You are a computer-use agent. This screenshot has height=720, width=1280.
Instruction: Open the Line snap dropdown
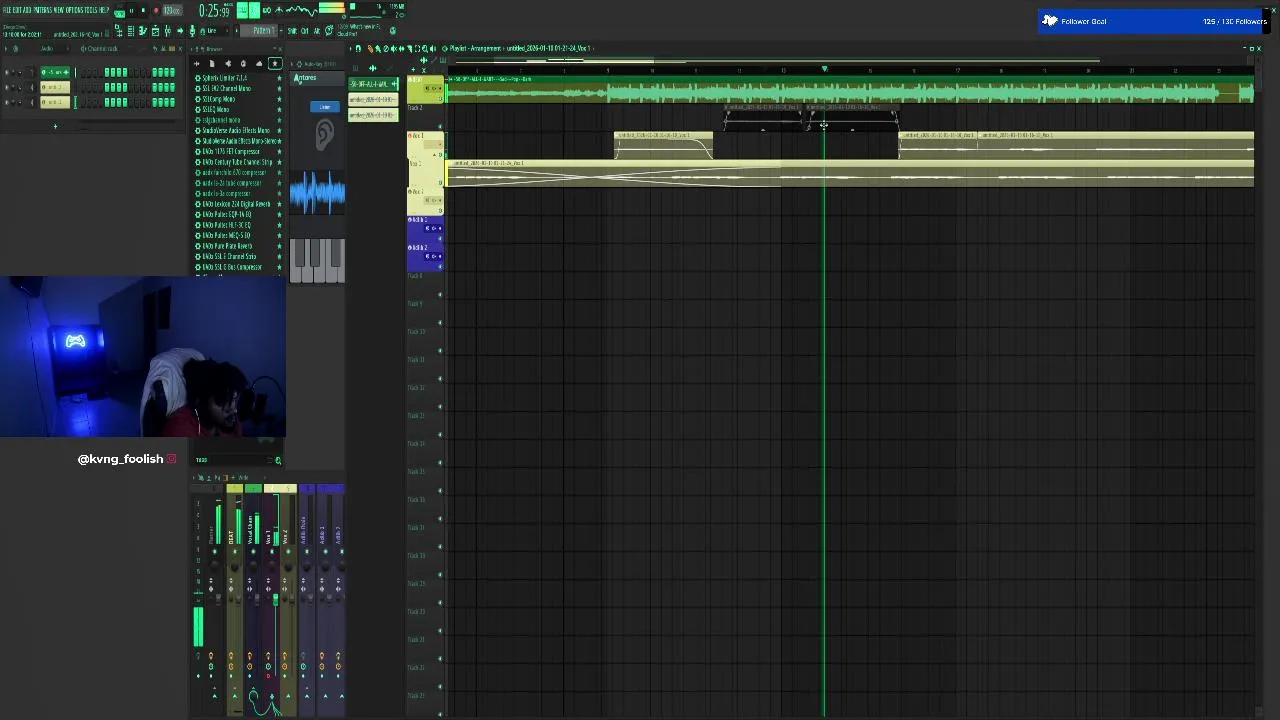213,31
